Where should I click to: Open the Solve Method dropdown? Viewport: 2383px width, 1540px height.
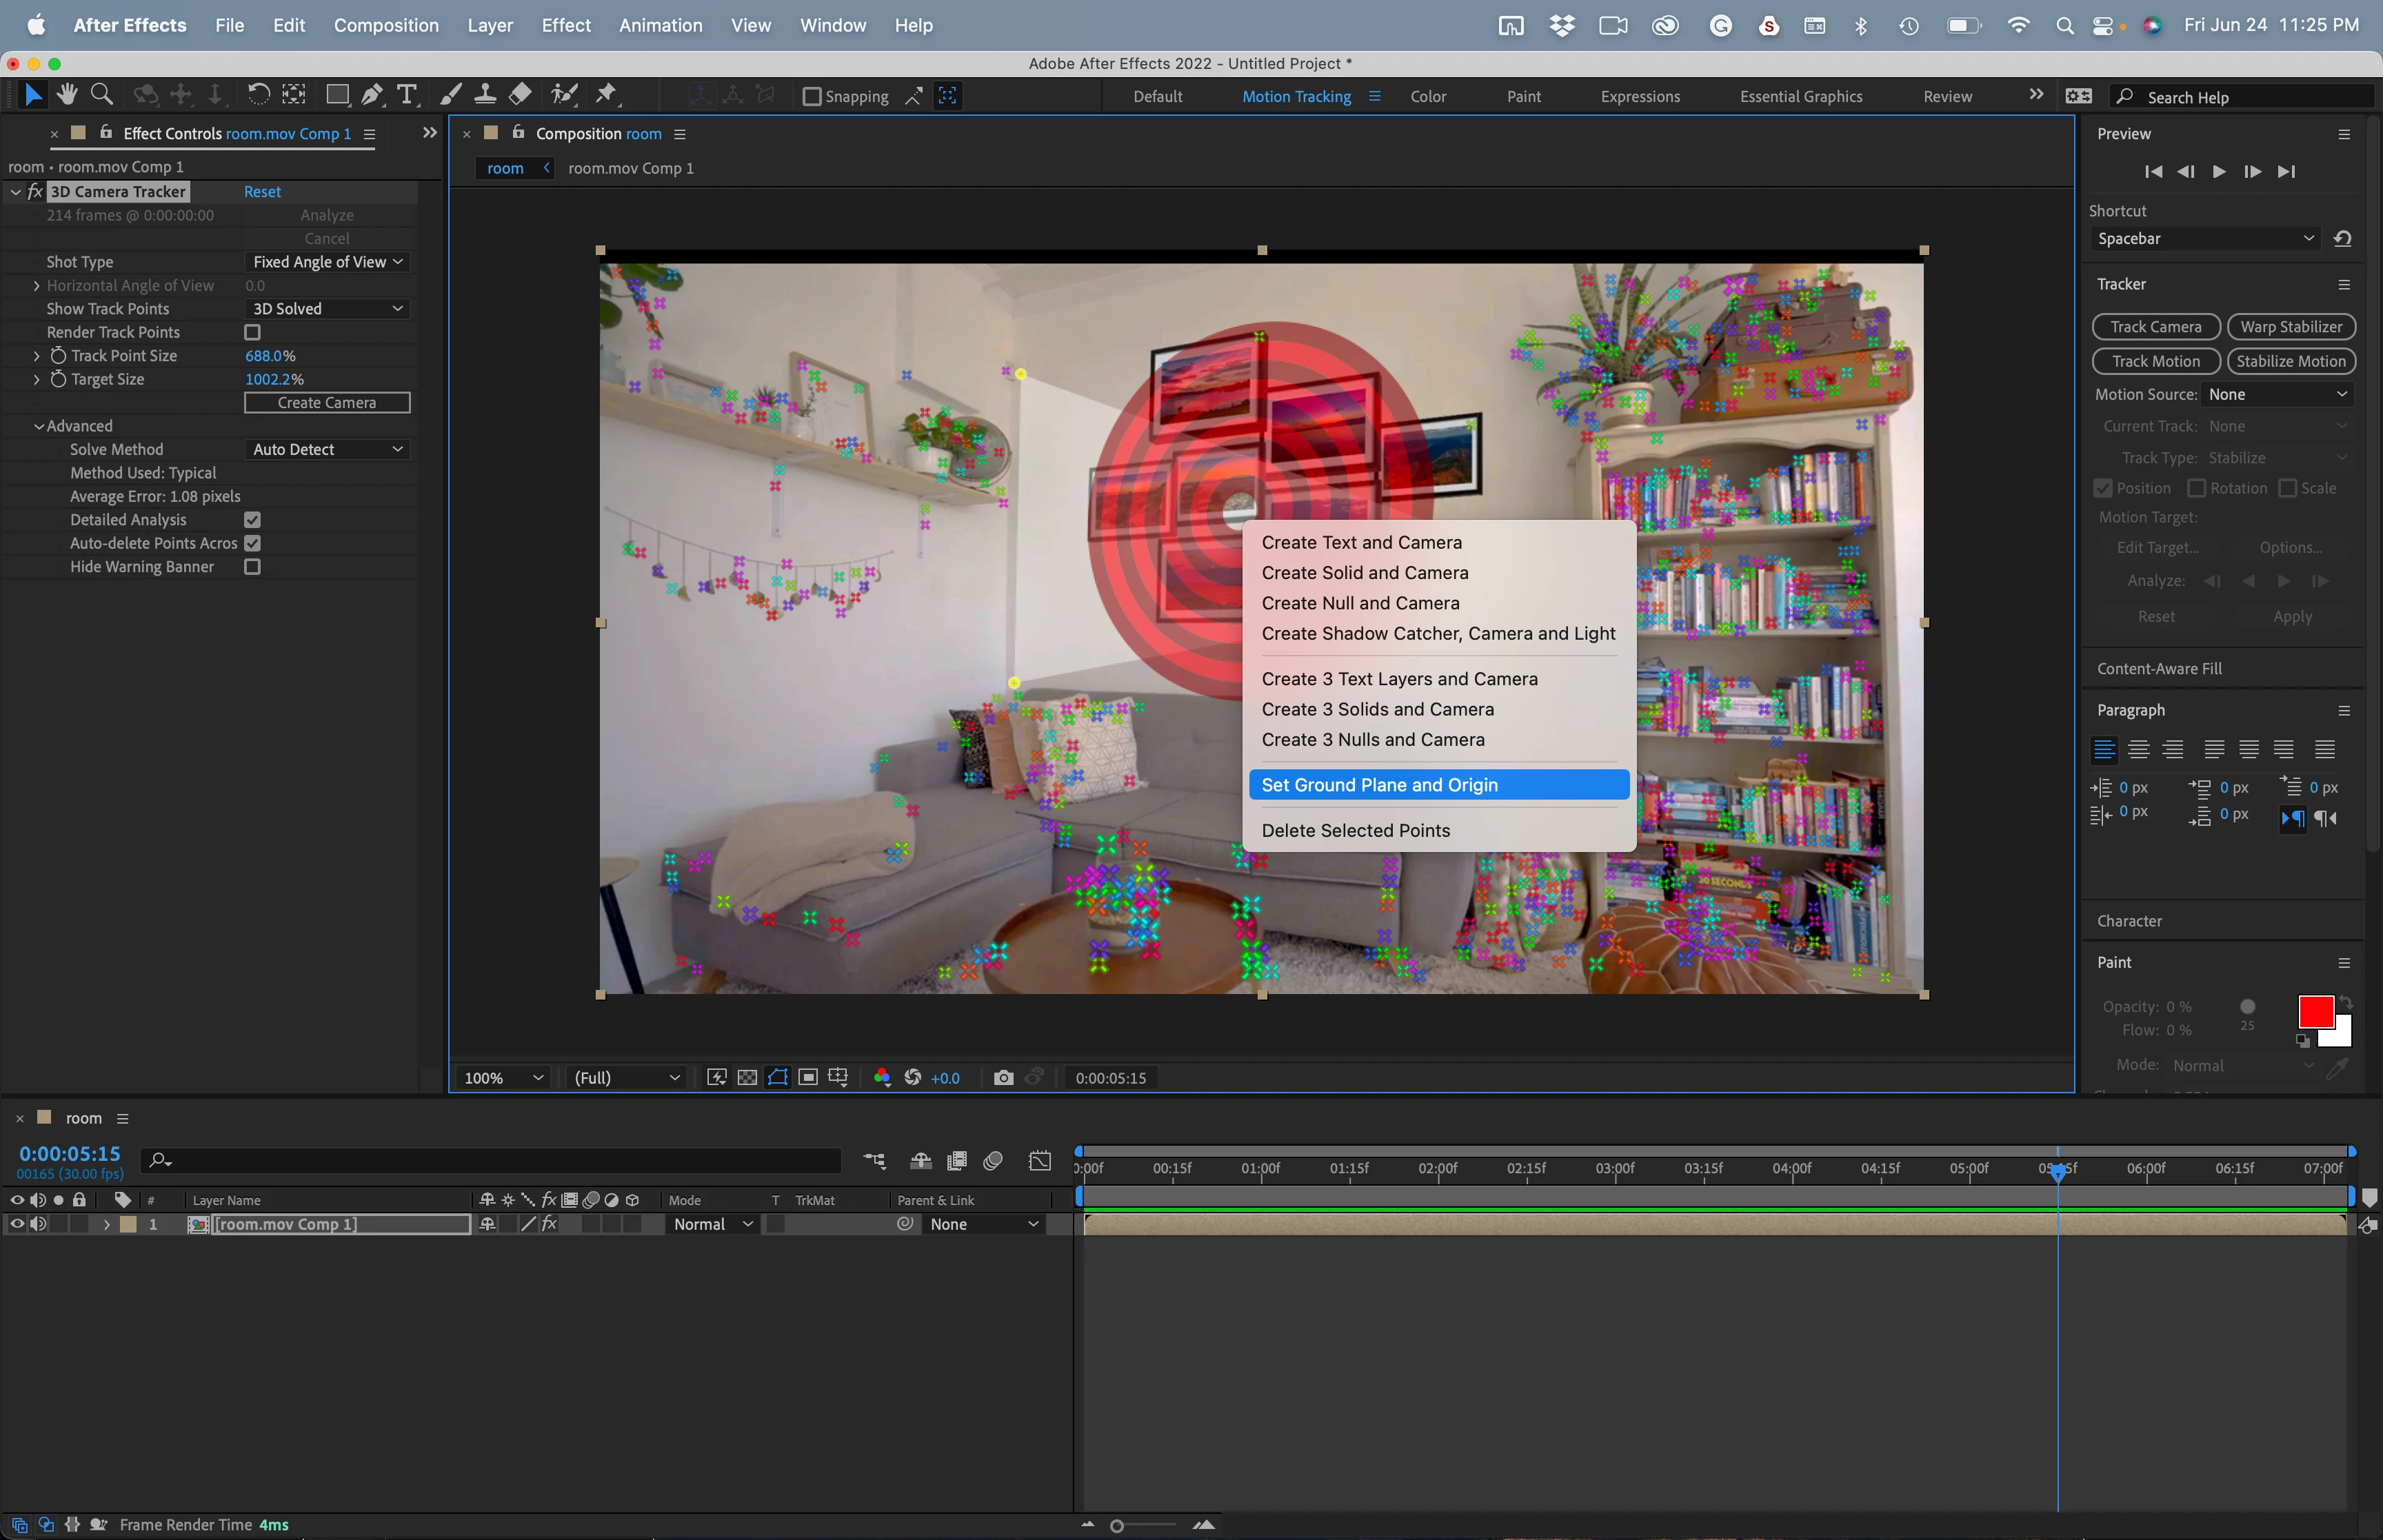[327, 449]
